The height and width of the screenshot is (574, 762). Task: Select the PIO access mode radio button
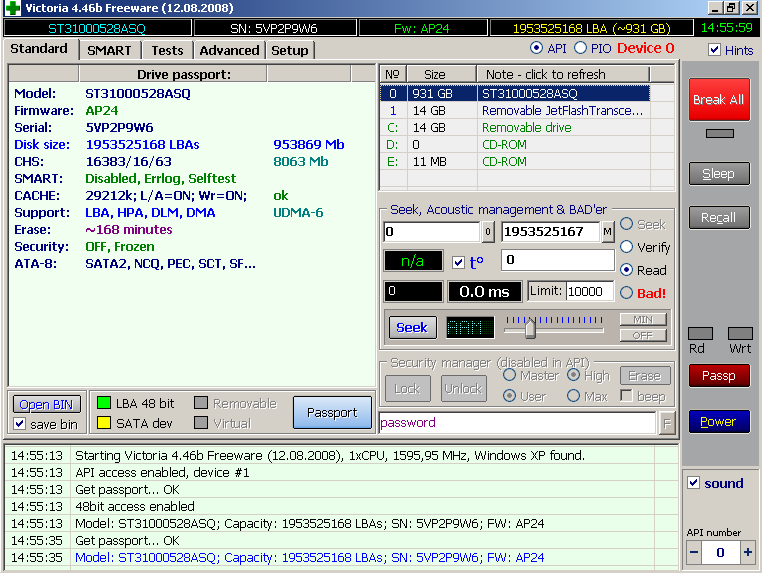coord(580,48)
